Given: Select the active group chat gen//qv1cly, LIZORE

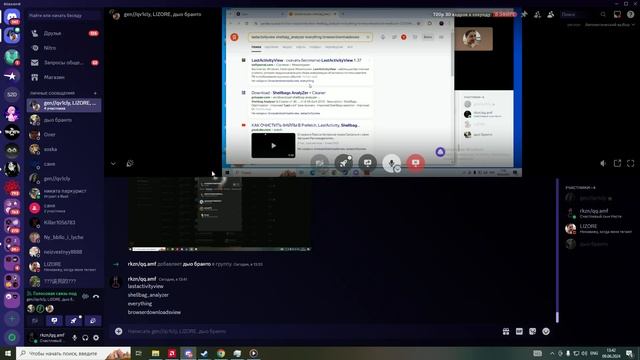Looking at the screenshot, I should tap(64, 105).
